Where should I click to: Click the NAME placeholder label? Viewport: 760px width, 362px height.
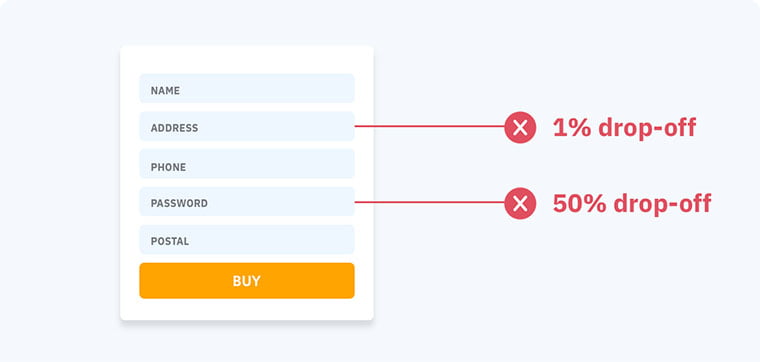[x=165, y=91]
